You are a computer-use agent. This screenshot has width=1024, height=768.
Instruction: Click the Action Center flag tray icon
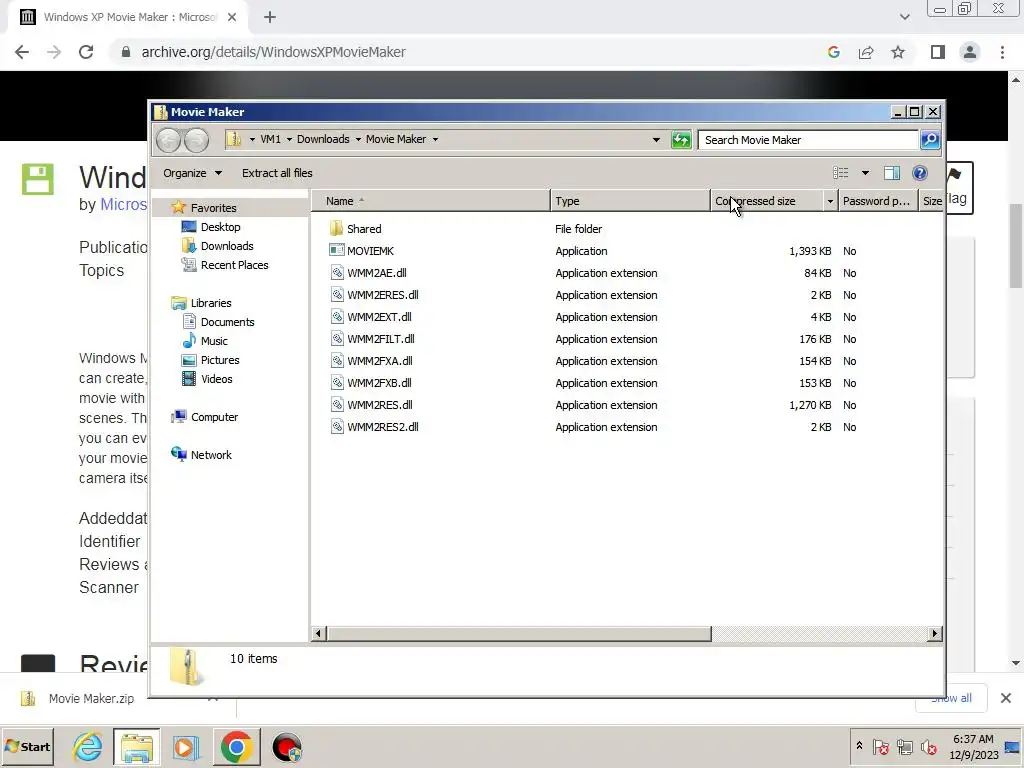[x=881, y=747]
